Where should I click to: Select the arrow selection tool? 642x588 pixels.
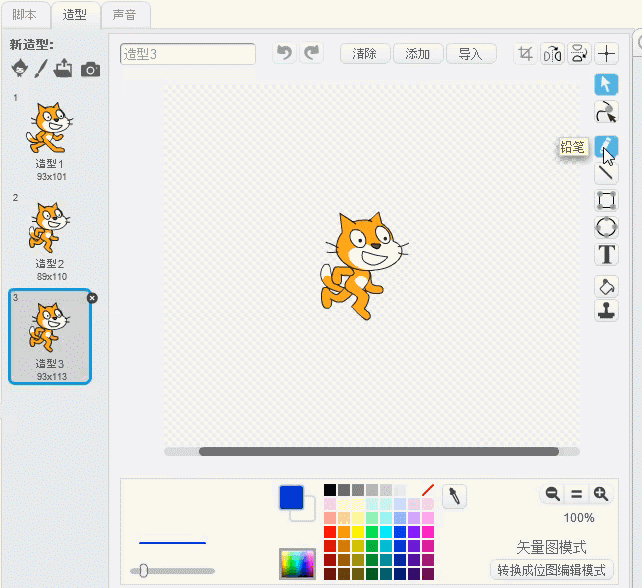[x=606, y=85]
